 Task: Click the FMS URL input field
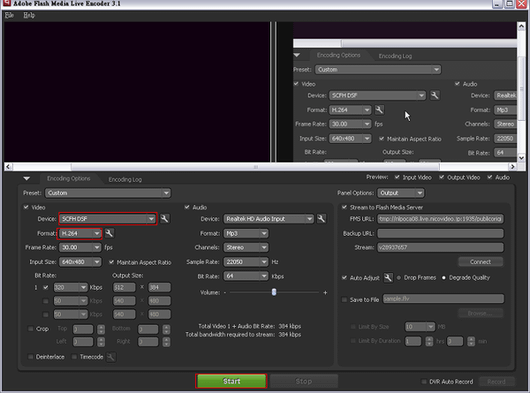pyautogui.click(x=440, y=219)
